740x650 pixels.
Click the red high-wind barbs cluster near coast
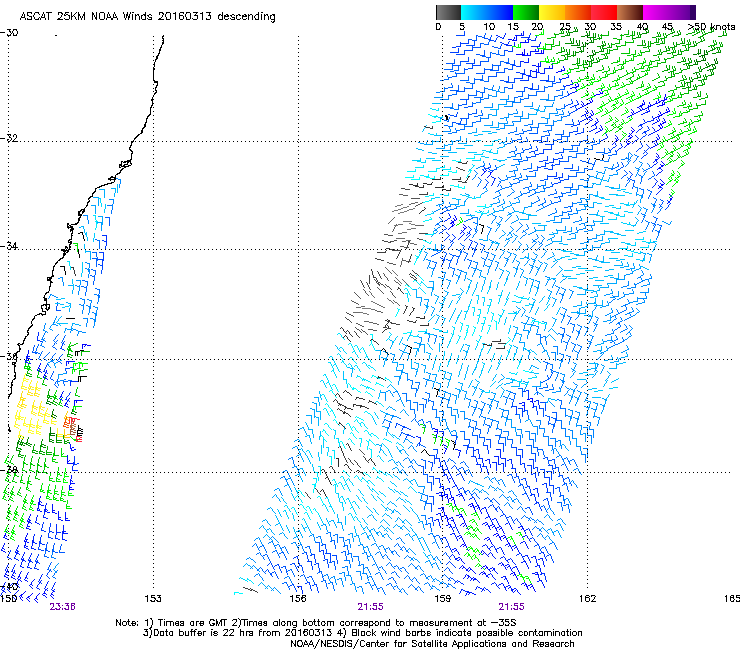tap(74, 428)
